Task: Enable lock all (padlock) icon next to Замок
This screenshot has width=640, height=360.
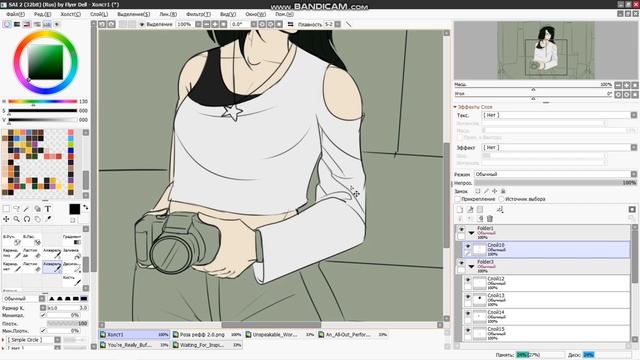Action: click(503, 191)
